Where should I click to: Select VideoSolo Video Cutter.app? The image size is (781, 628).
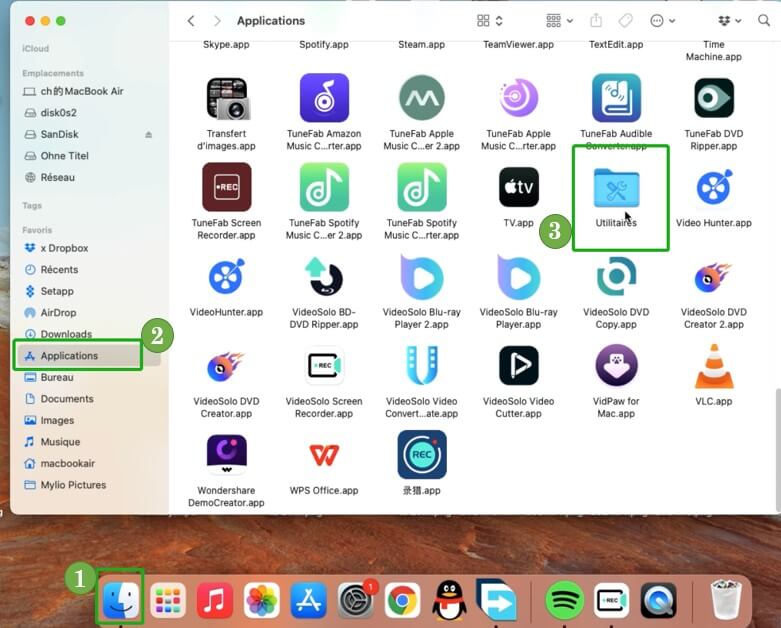click(x=519, y=366)
